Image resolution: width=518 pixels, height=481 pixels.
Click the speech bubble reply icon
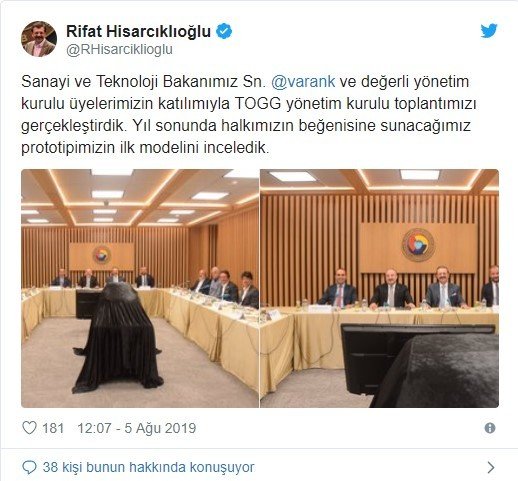tap(29, 467)
